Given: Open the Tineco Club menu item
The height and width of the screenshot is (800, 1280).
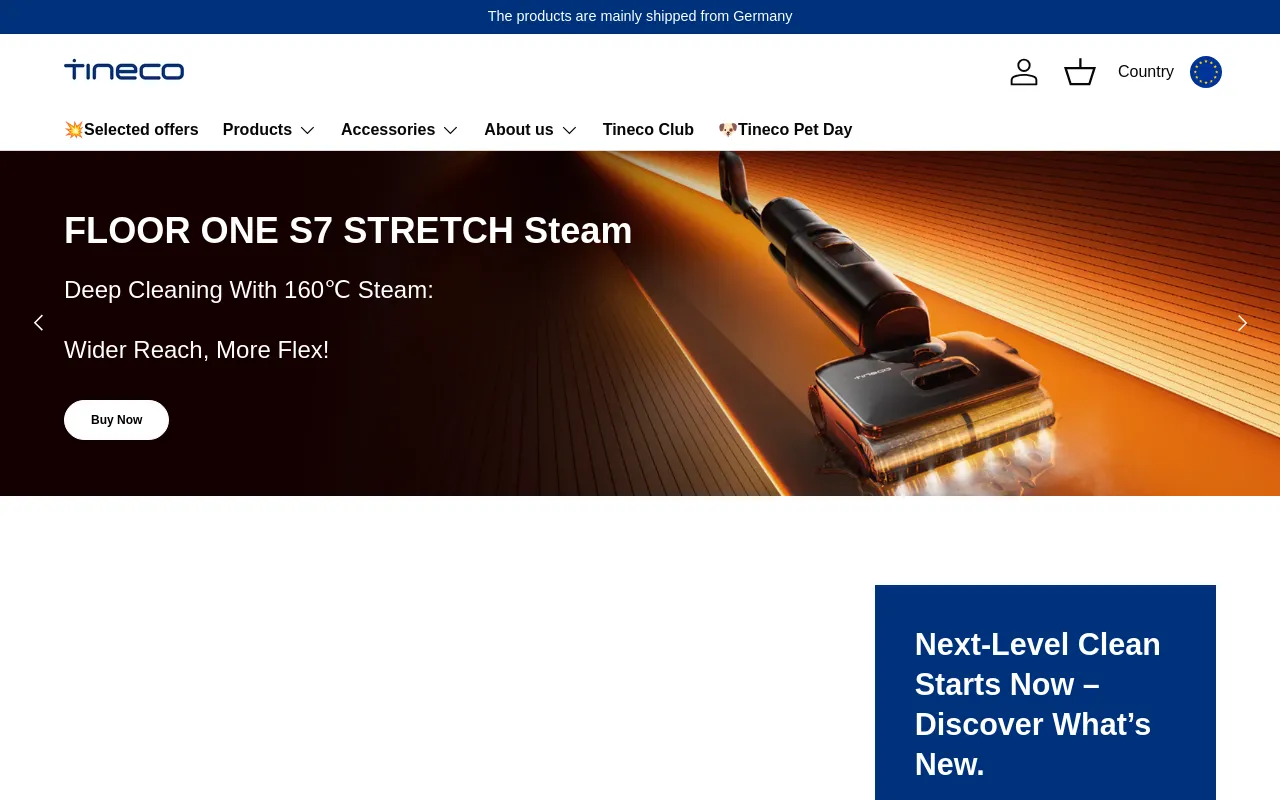Looking at the screenshot, I should point(648,130).
